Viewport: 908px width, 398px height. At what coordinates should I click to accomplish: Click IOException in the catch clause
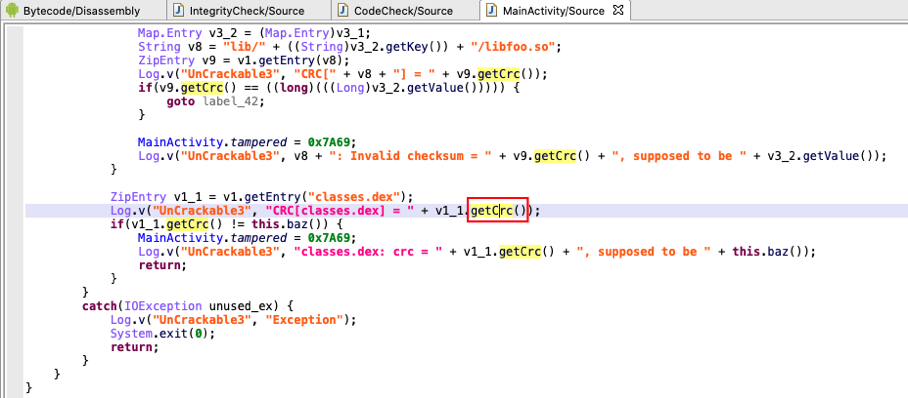(x=163, y=305)
